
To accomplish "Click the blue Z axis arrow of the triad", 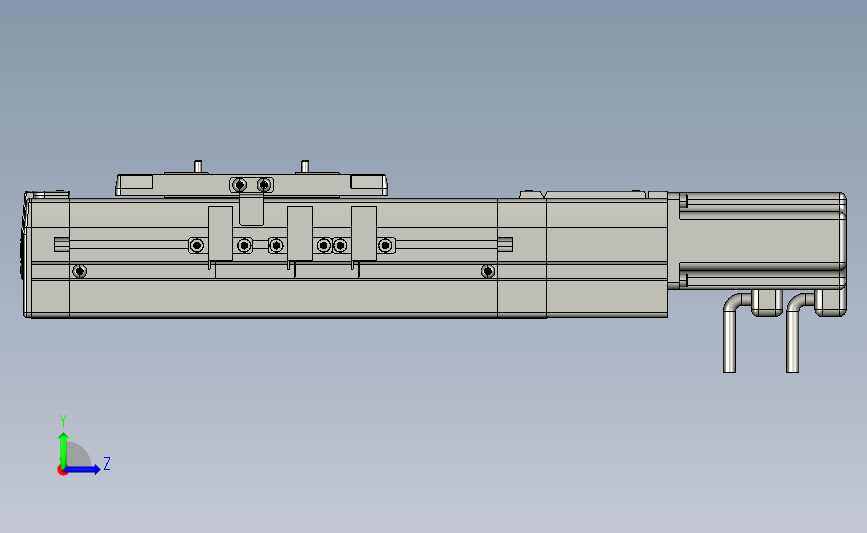I will tap(83, 470).
